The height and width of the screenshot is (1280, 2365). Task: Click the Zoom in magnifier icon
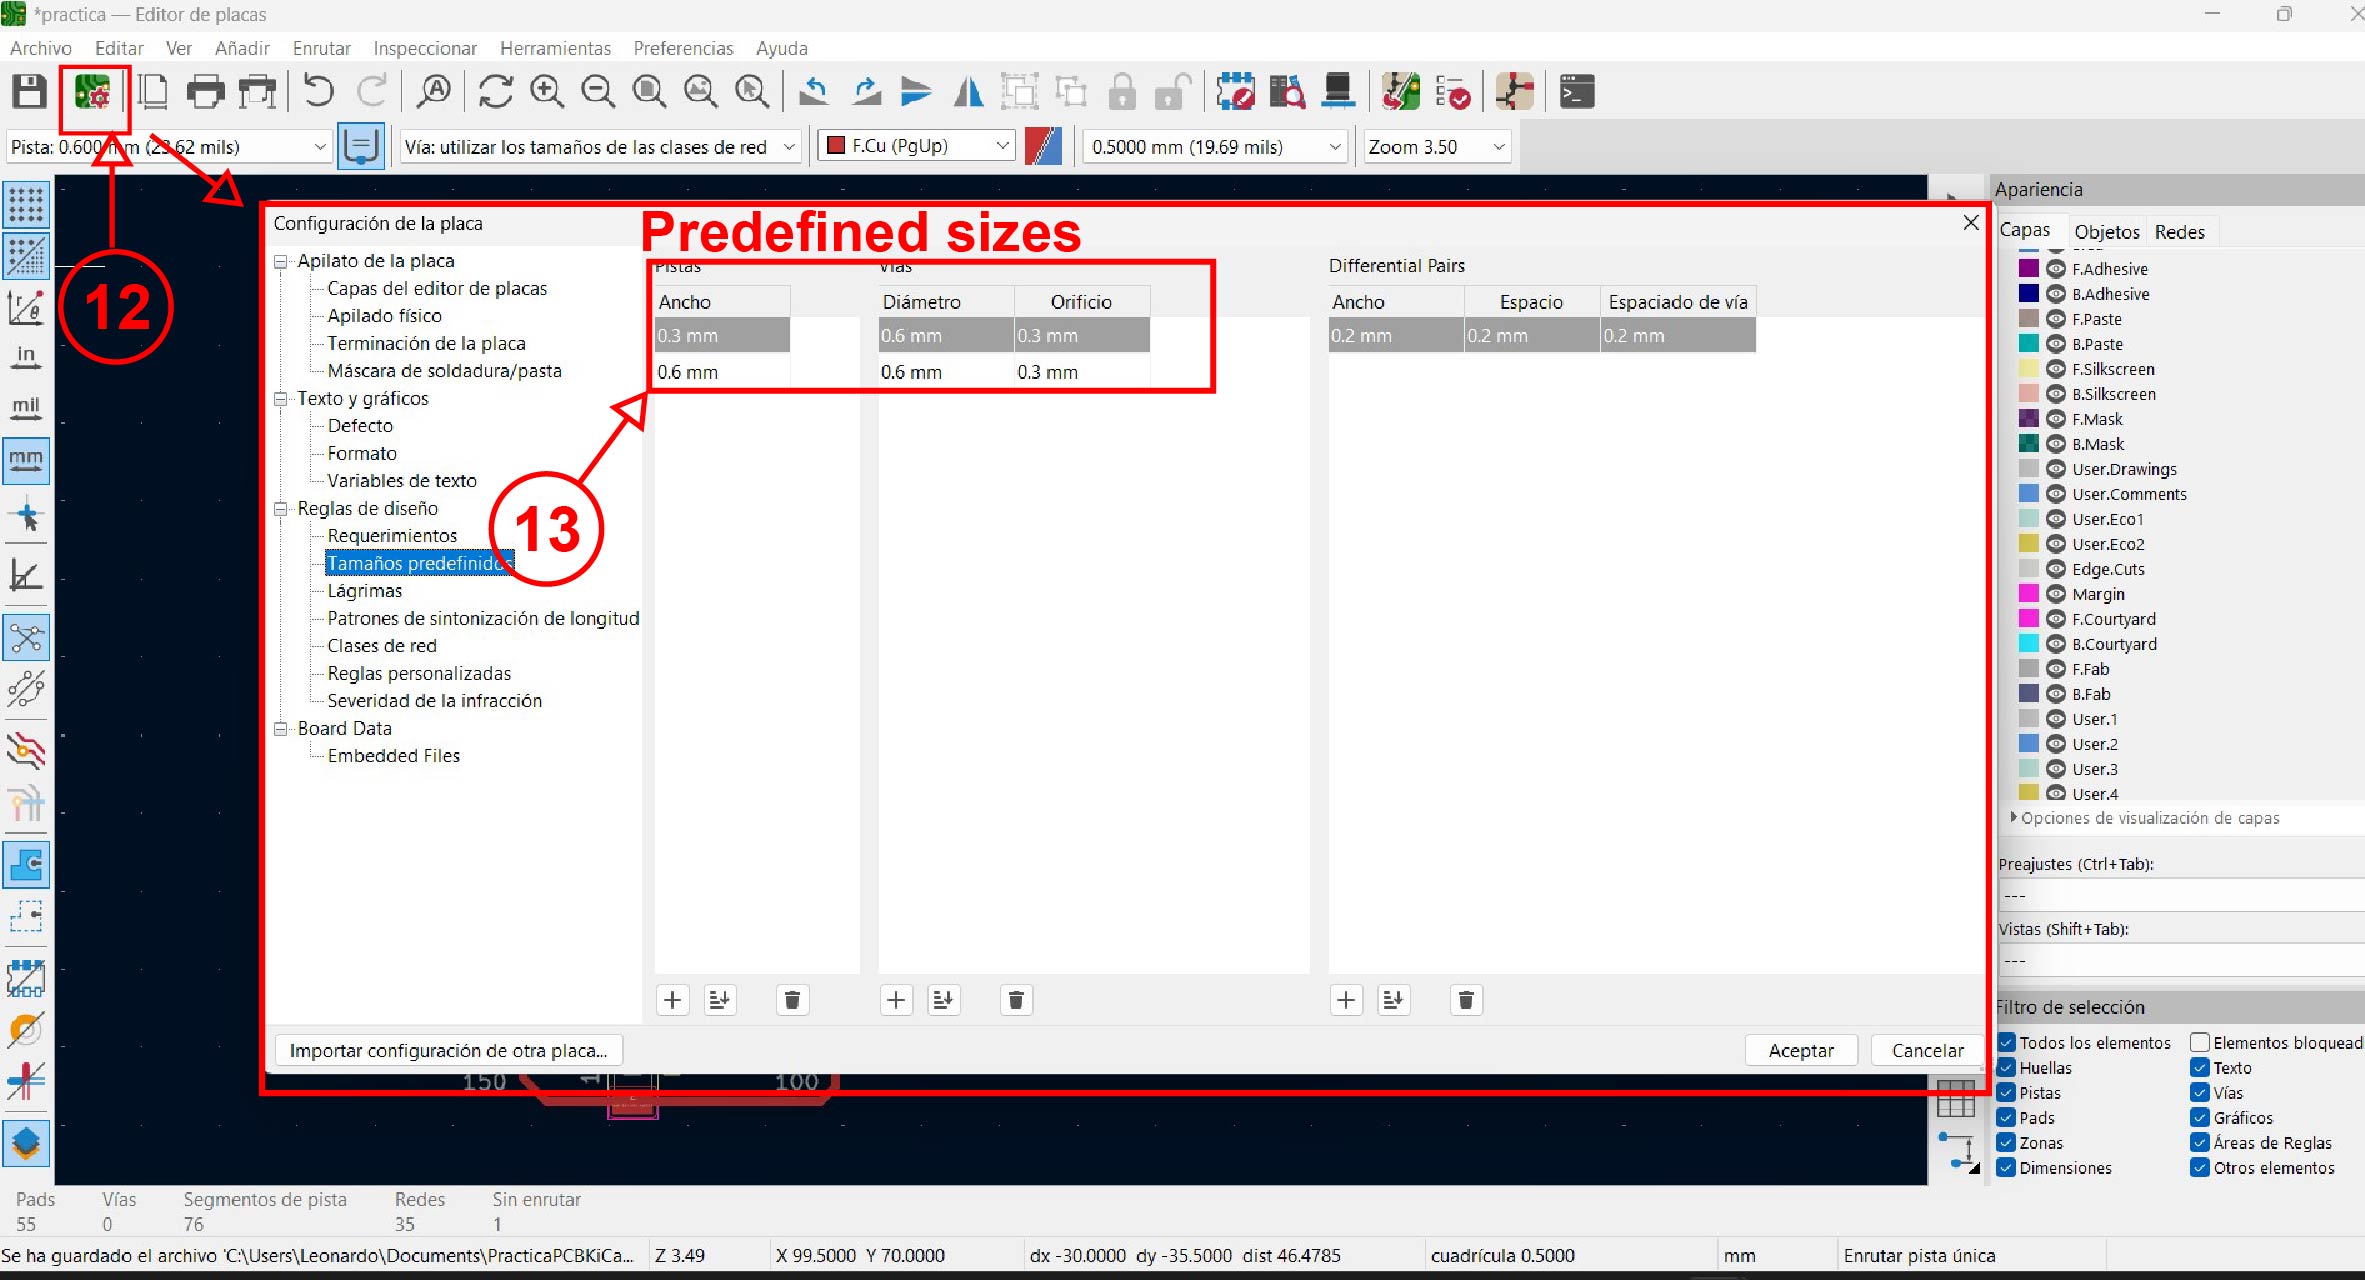pyautogui.click(x=546, y=92)
